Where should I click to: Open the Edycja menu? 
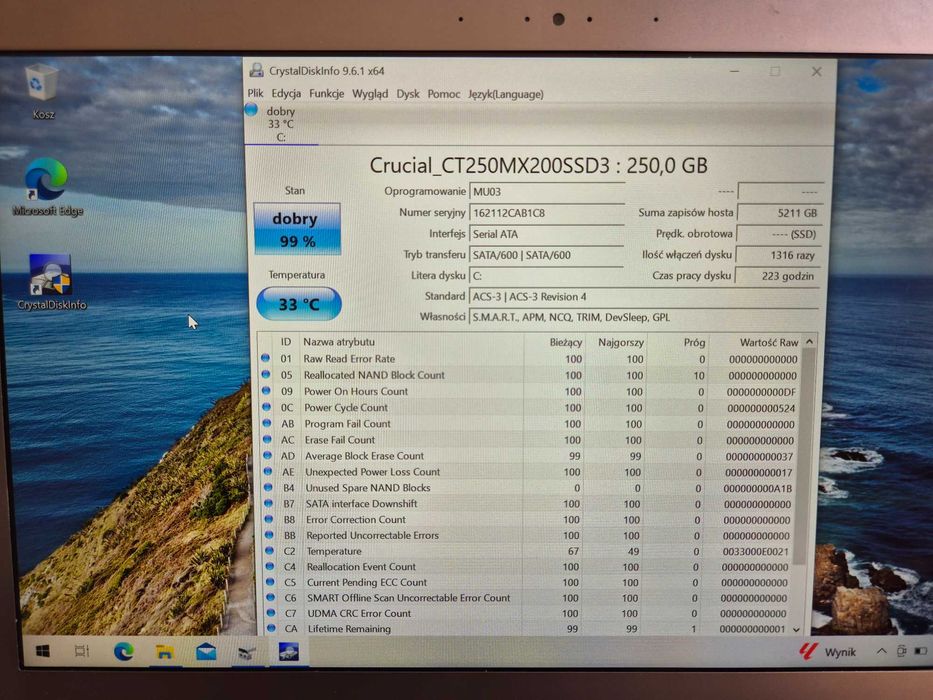click(x=286, y=93)
